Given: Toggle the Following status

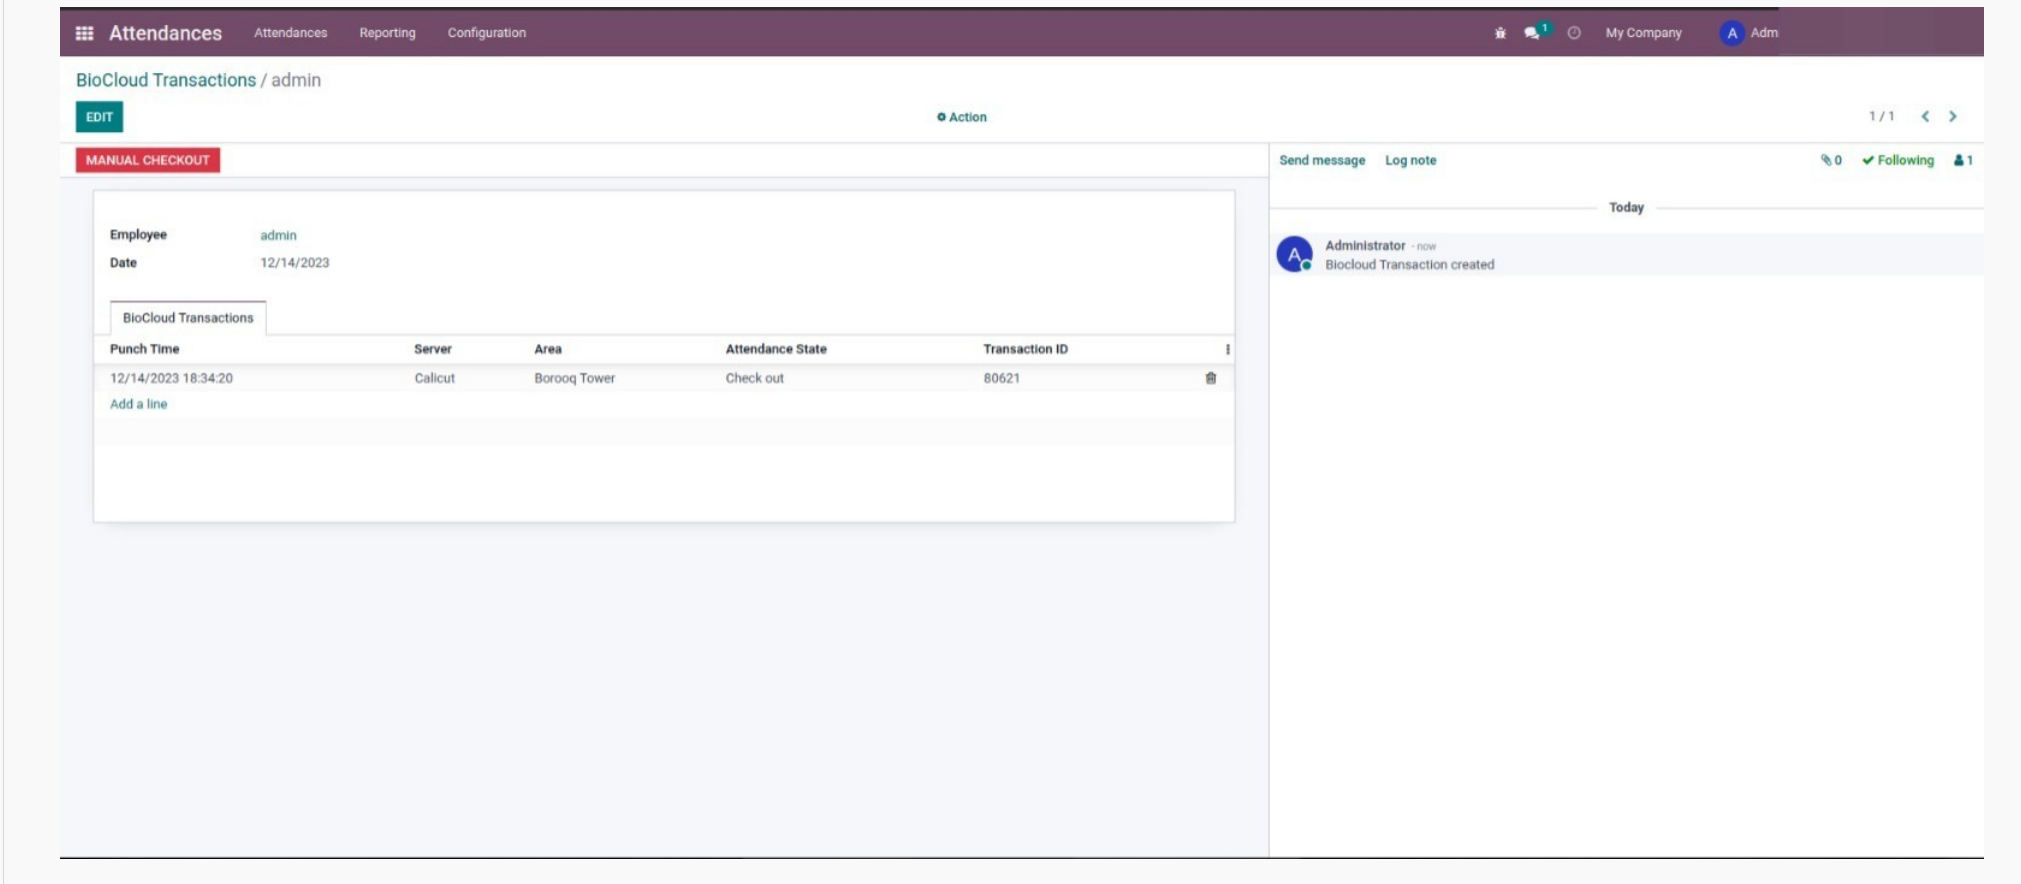Looking at the screenshot, I should [x=1898, y=160].
